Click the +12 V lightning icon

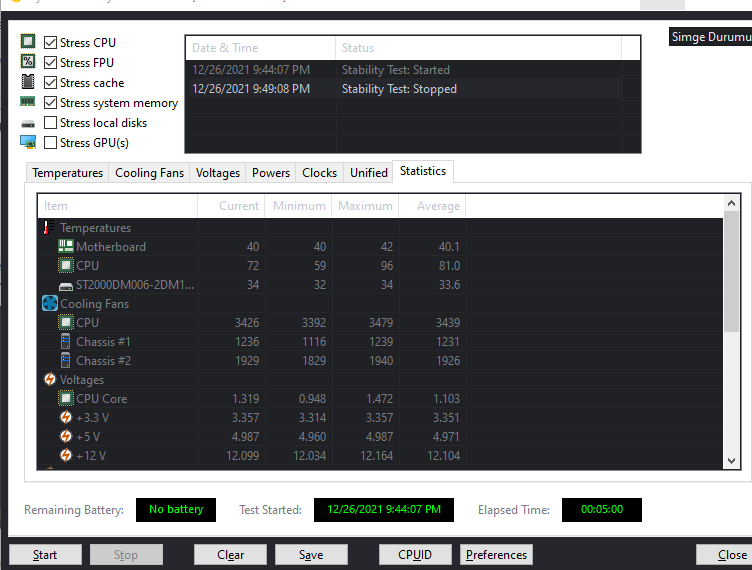66,455
